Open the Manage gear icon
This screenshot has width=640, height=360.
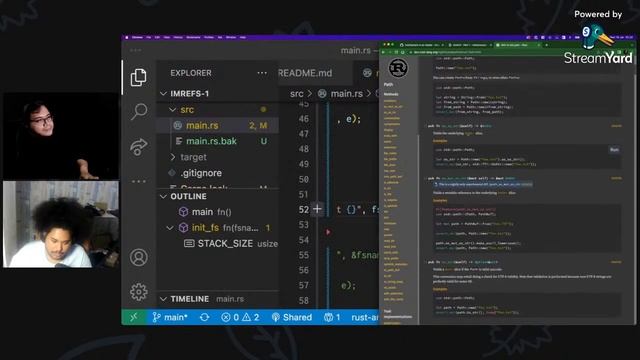[139, 292]
